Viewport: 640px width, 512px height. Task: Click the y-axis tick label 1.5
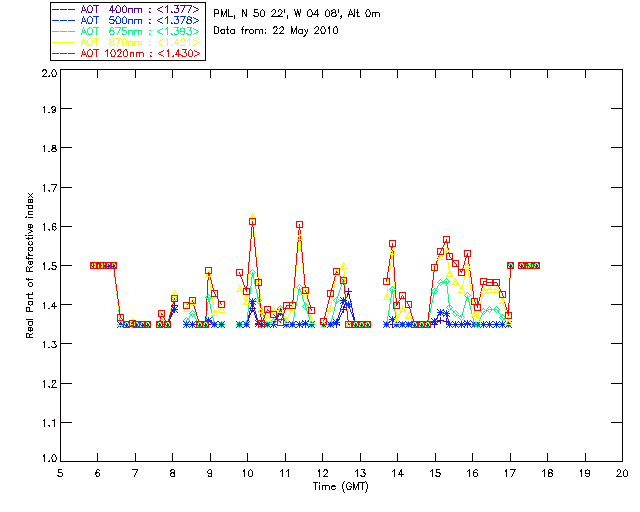(49, 266)
